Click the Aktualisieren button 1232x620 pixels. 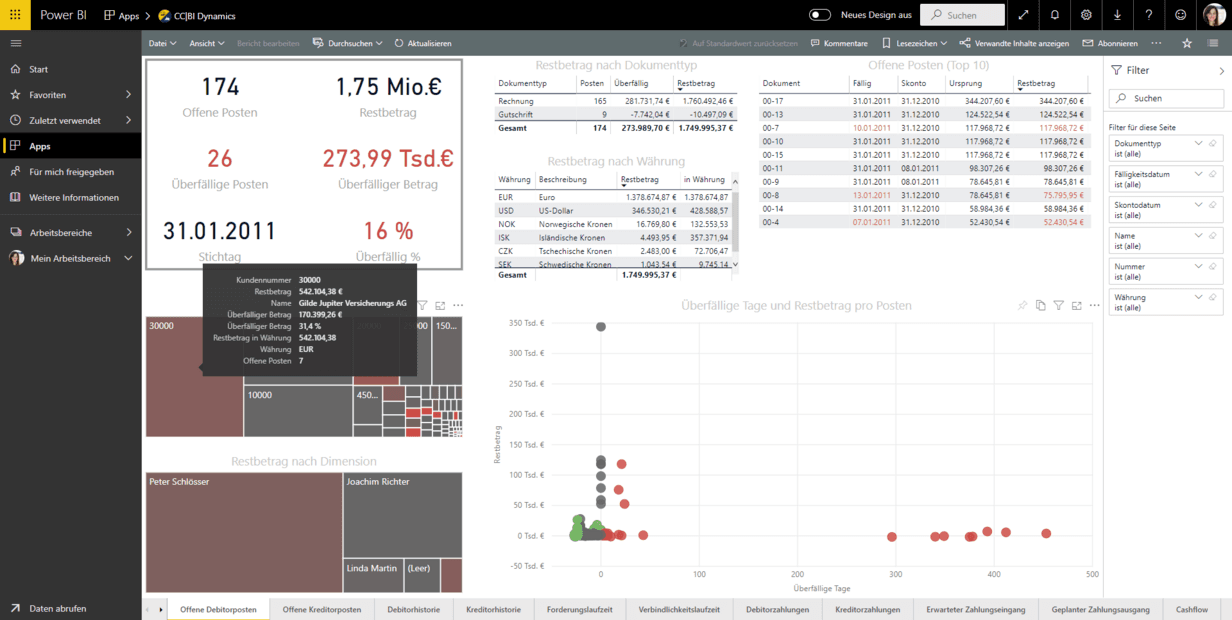423,44
